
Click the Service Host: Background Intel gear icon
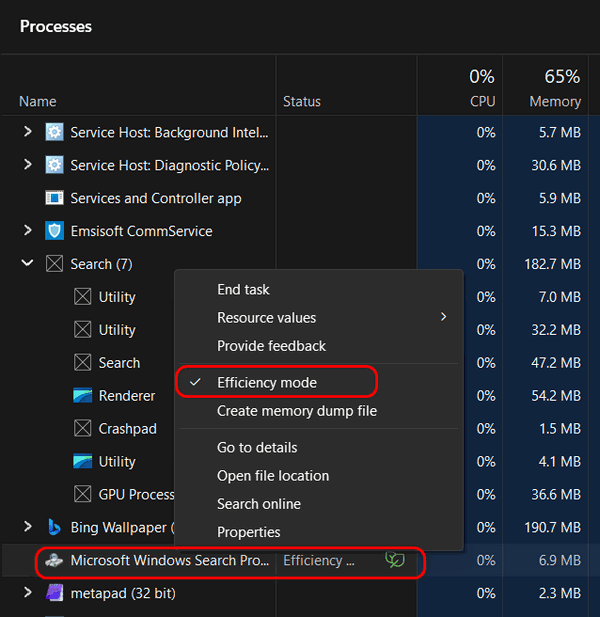(54, 132)
